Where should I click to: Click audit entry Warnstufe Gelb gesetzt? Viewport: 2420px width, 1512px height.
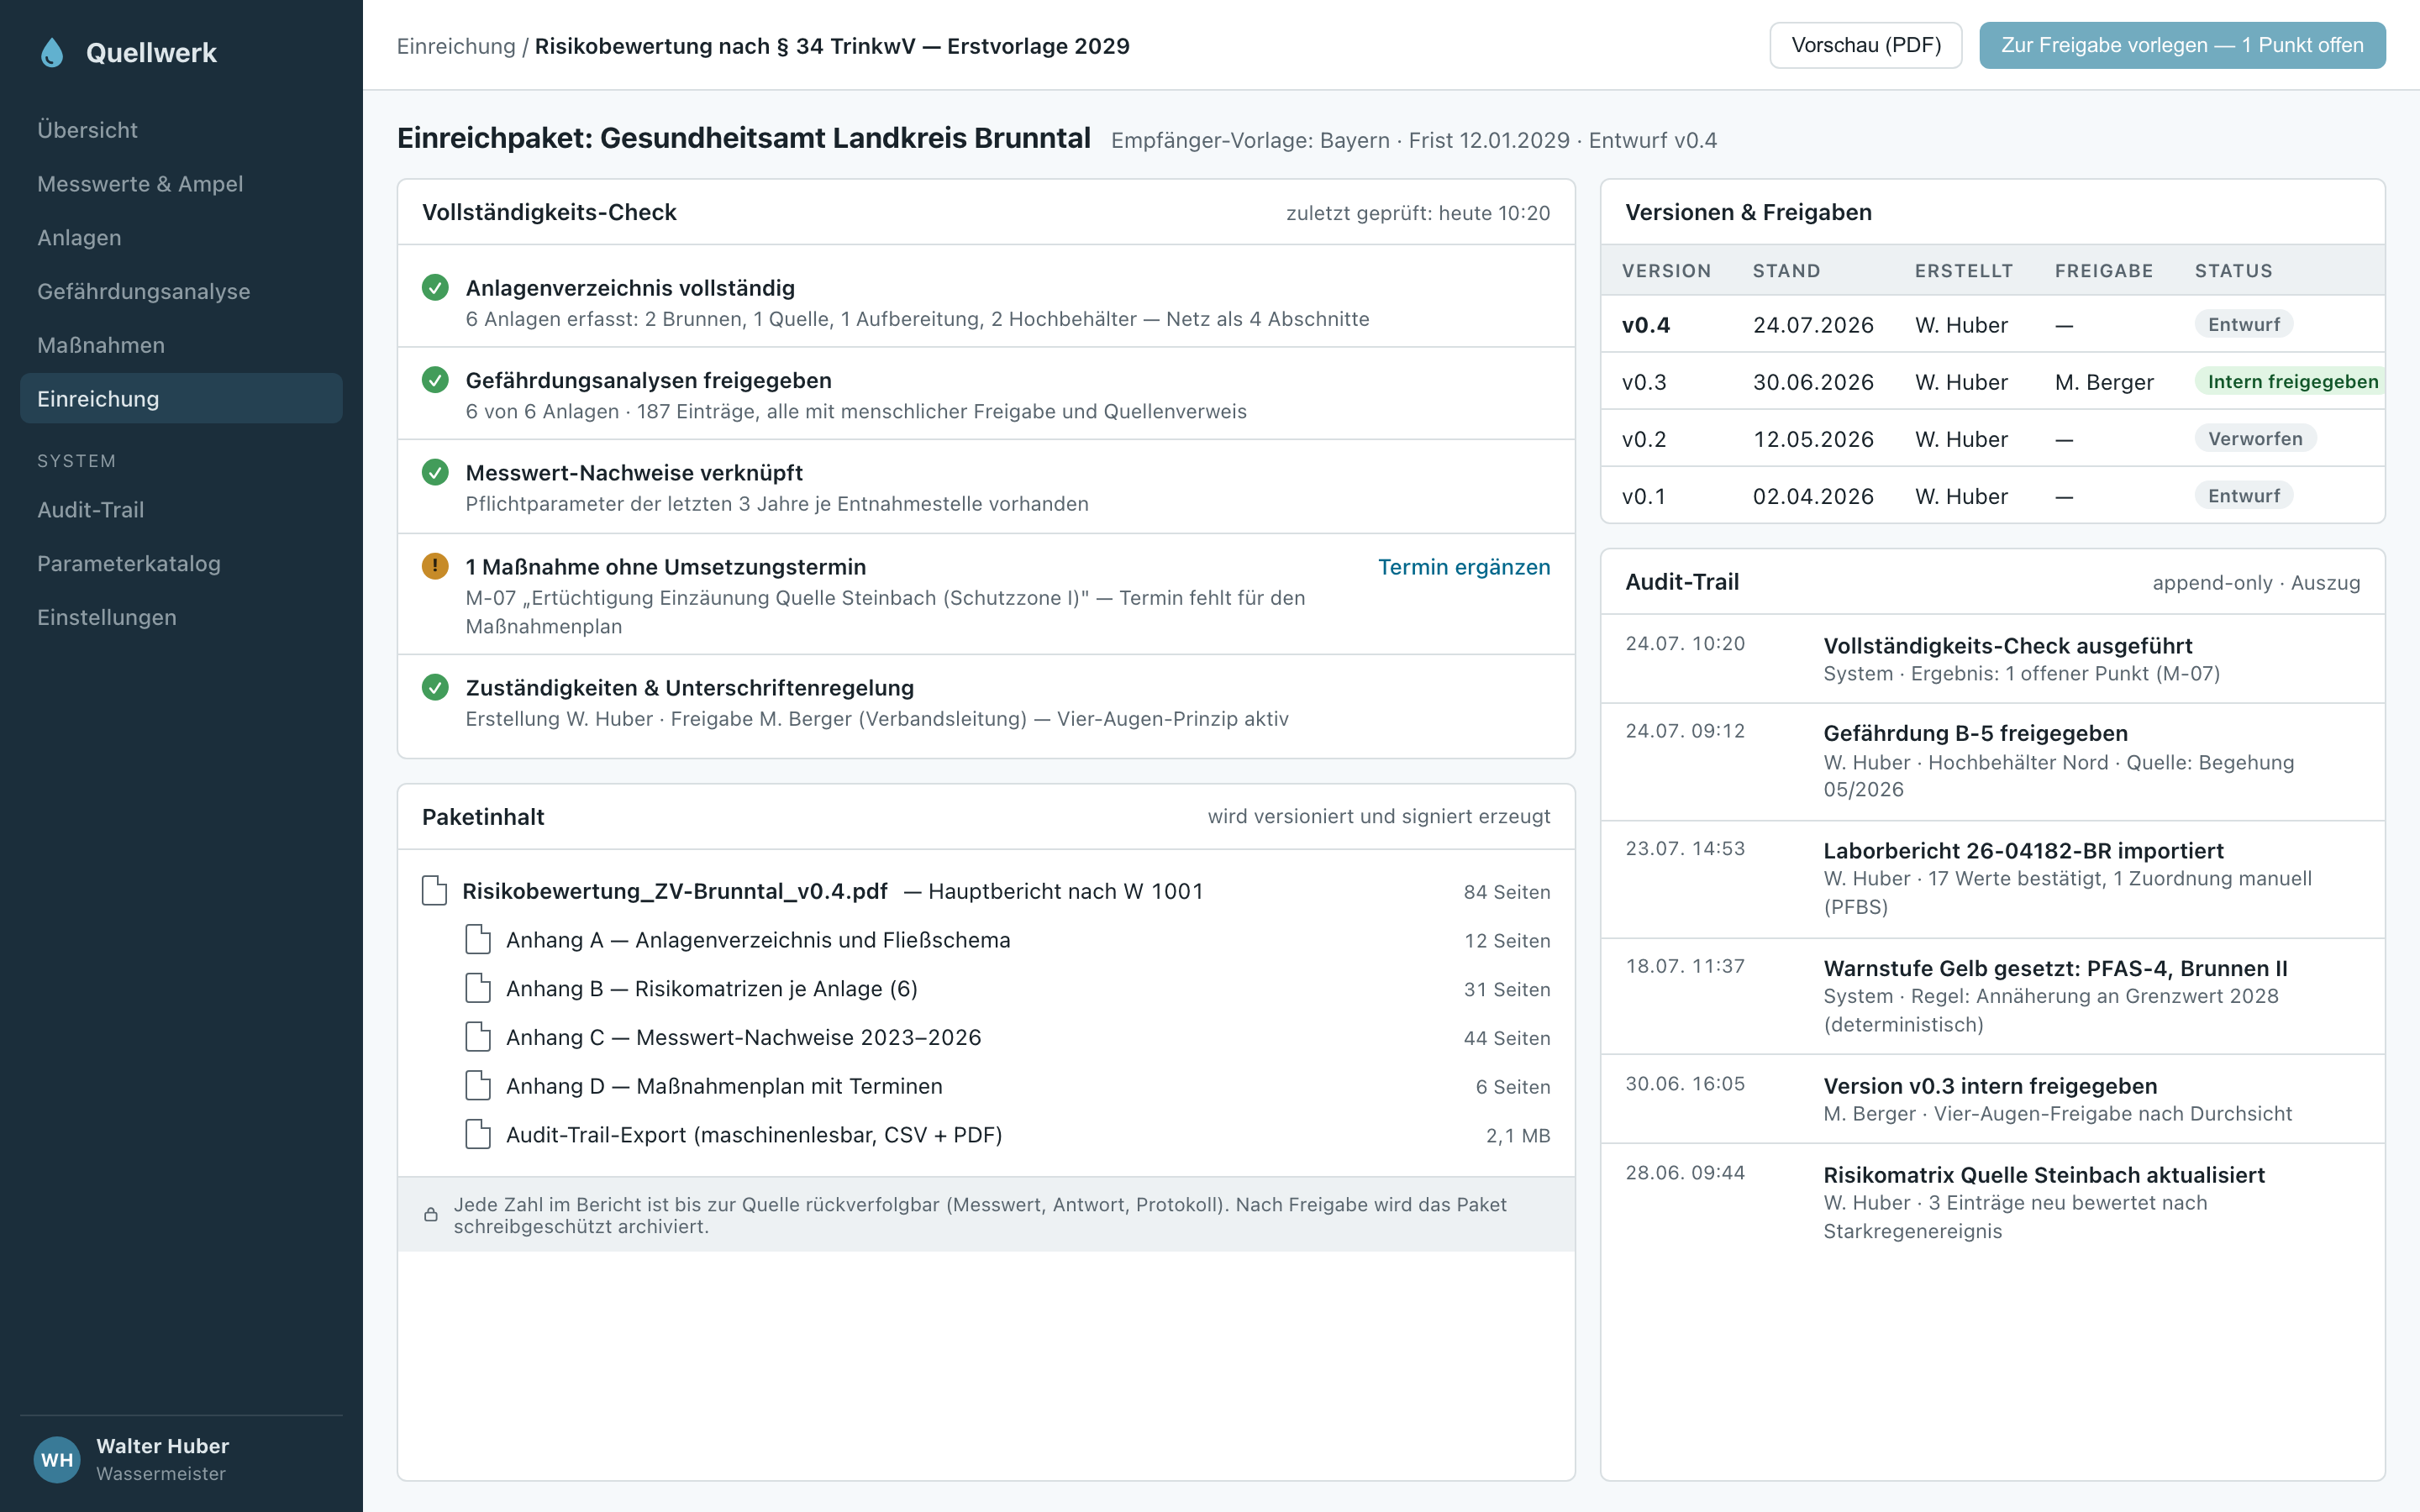(1992, 996)
